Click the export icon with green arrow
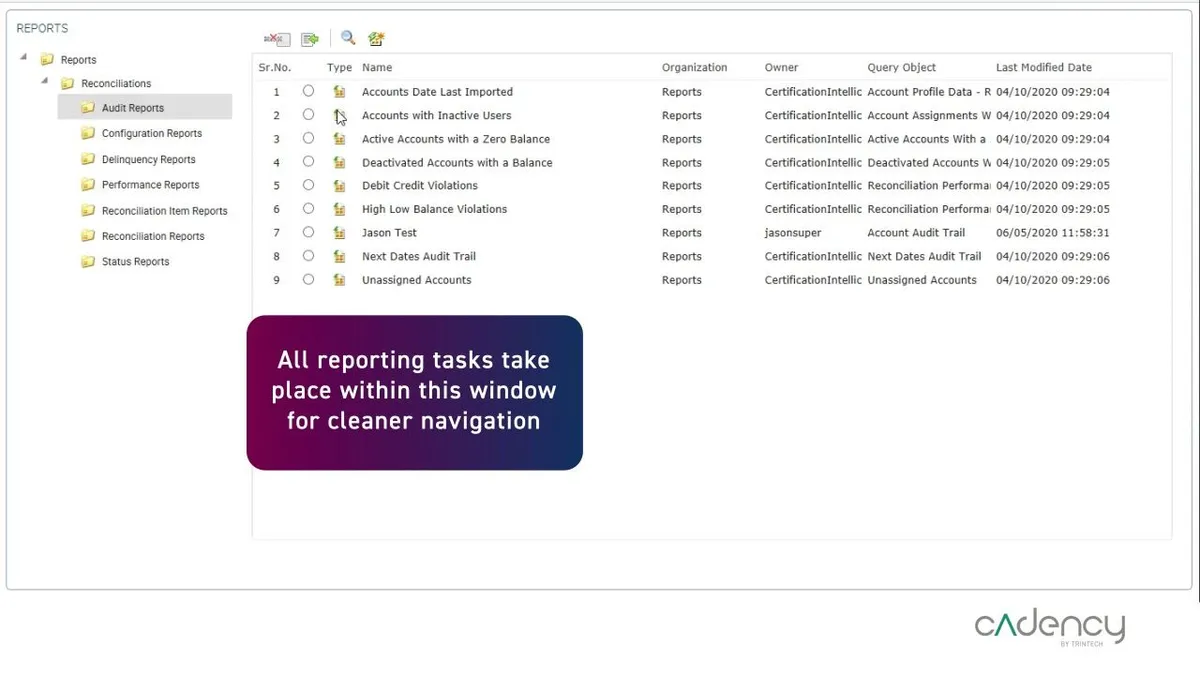 click(x=310, y=39)
